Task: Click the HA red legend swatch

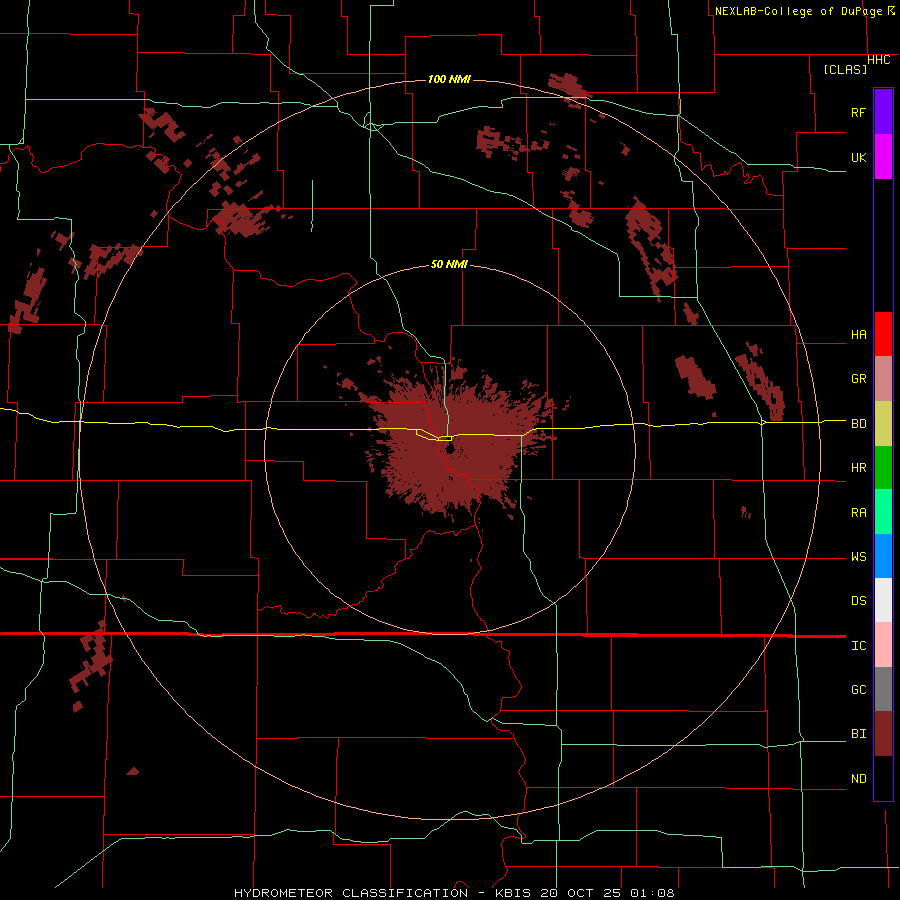Action: pos(883,334)
